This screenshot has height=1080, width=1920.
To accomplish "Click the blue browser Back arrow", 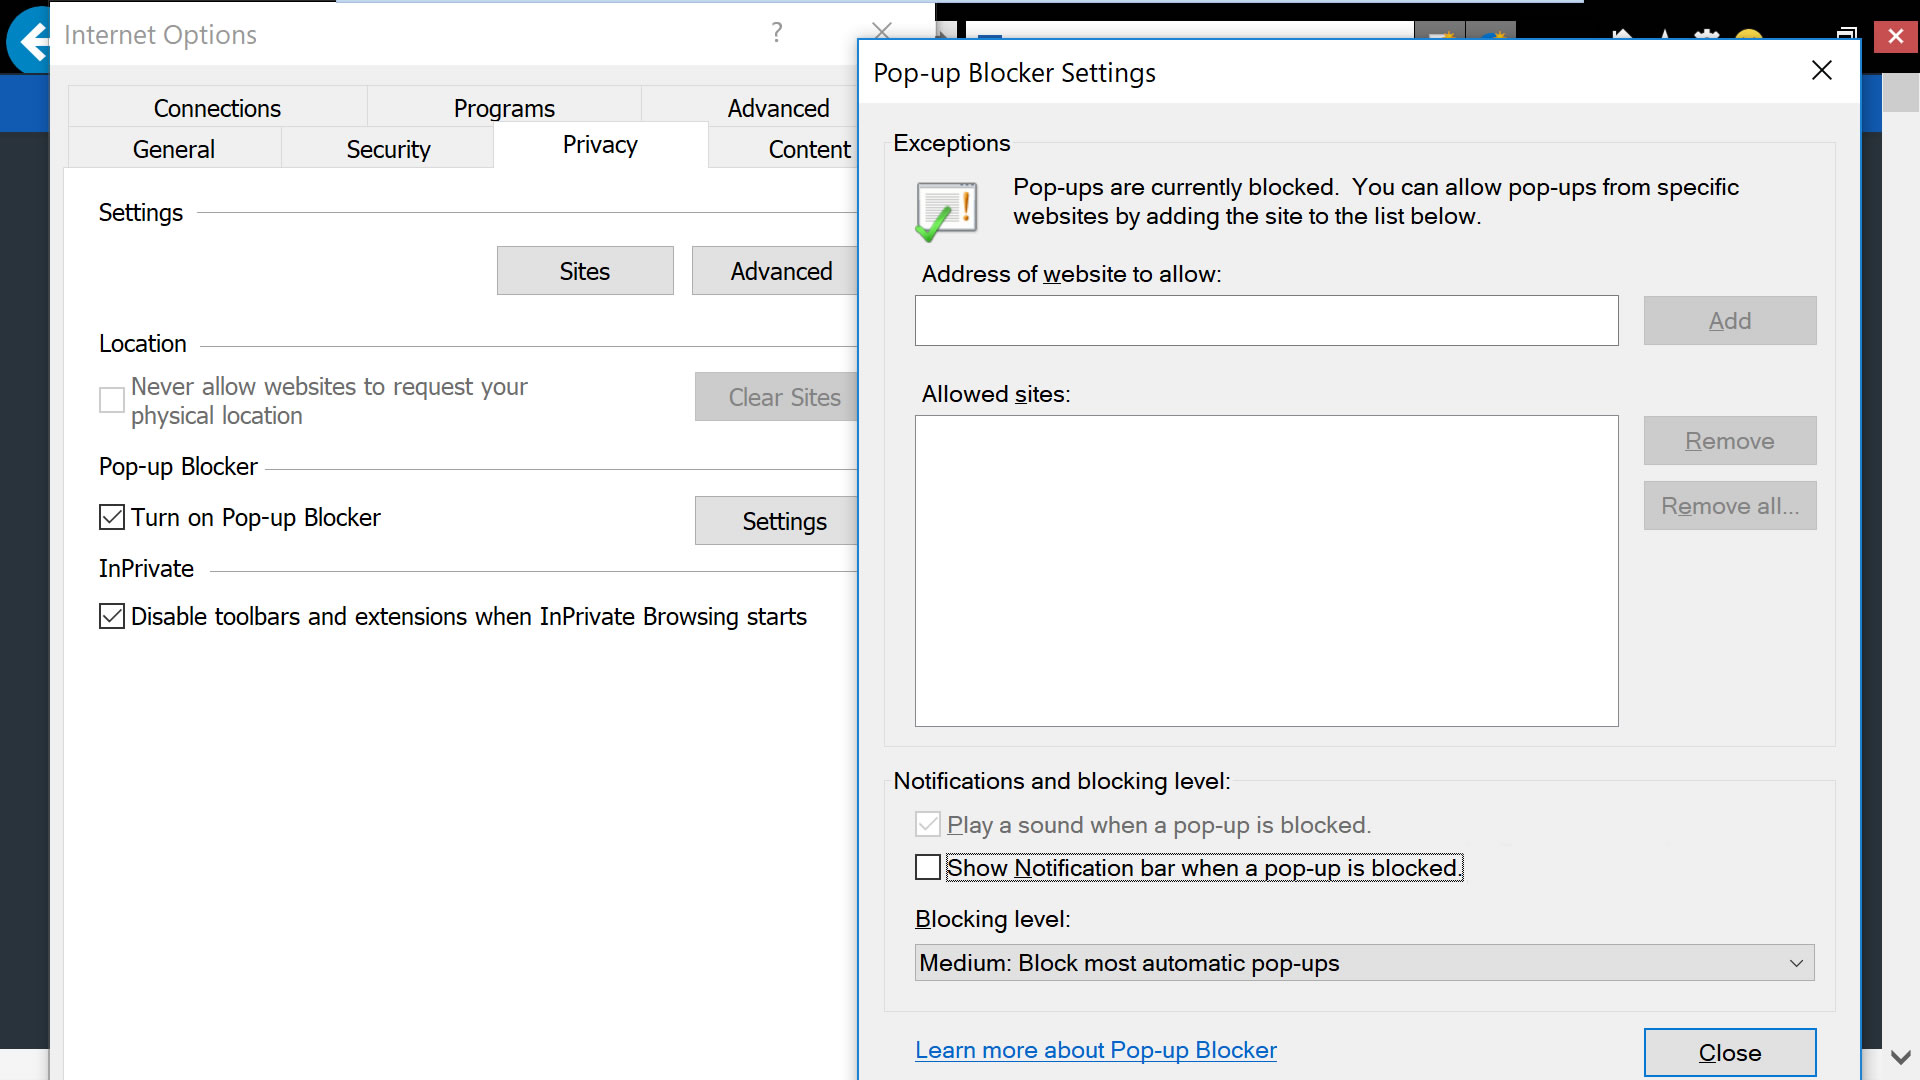I will coord(30,42).
